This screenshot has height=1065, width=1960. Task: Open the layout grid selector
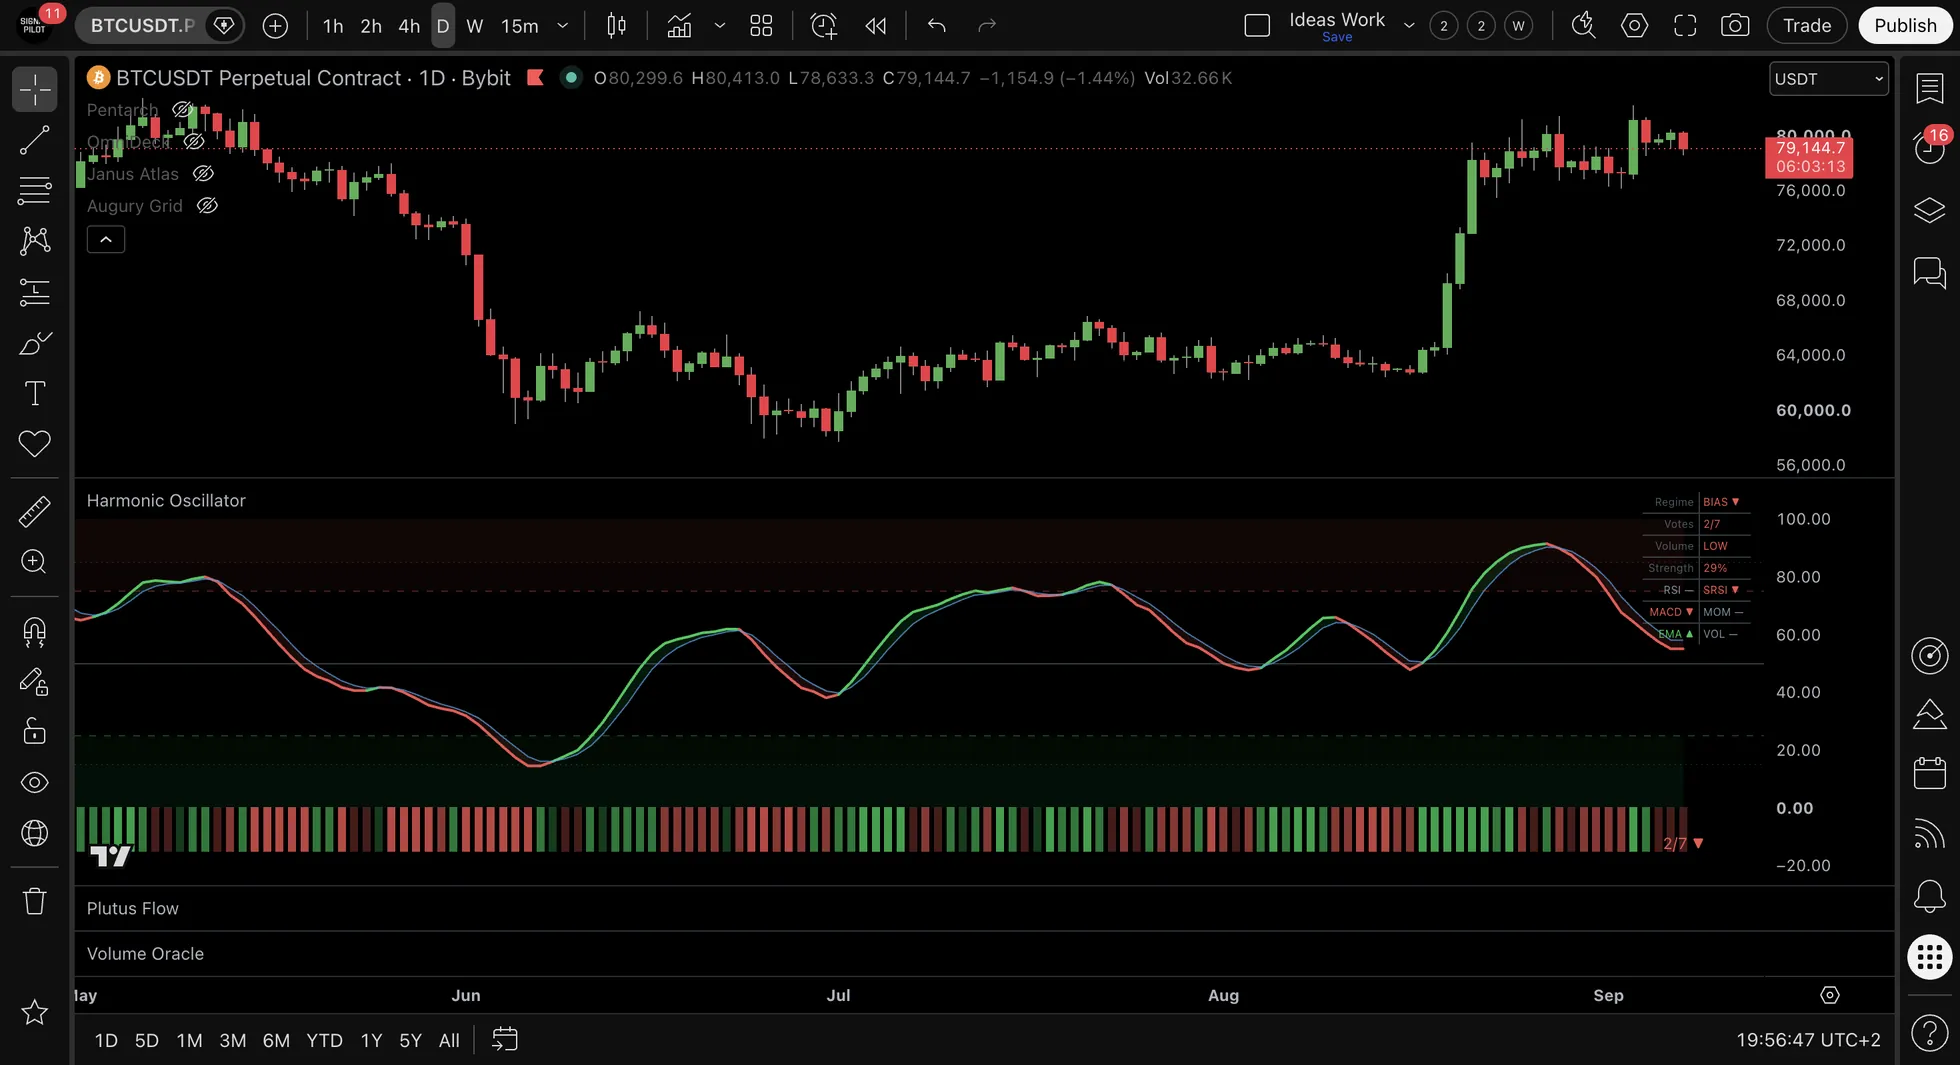(x=761, y=26)
